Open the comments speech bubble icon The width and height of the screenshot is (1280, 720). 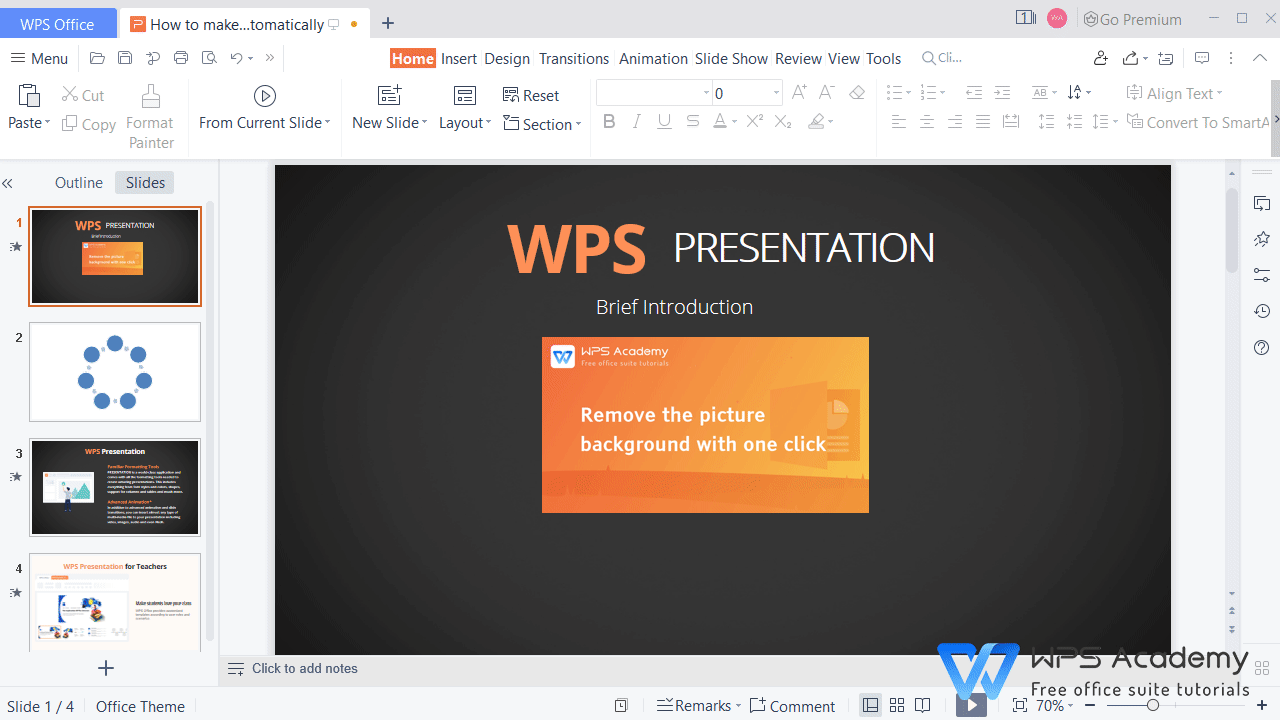1203,58
